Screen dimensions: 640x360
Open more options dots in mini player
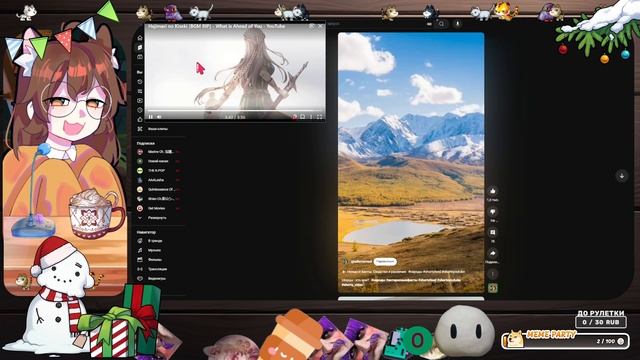tap(311, 117)
